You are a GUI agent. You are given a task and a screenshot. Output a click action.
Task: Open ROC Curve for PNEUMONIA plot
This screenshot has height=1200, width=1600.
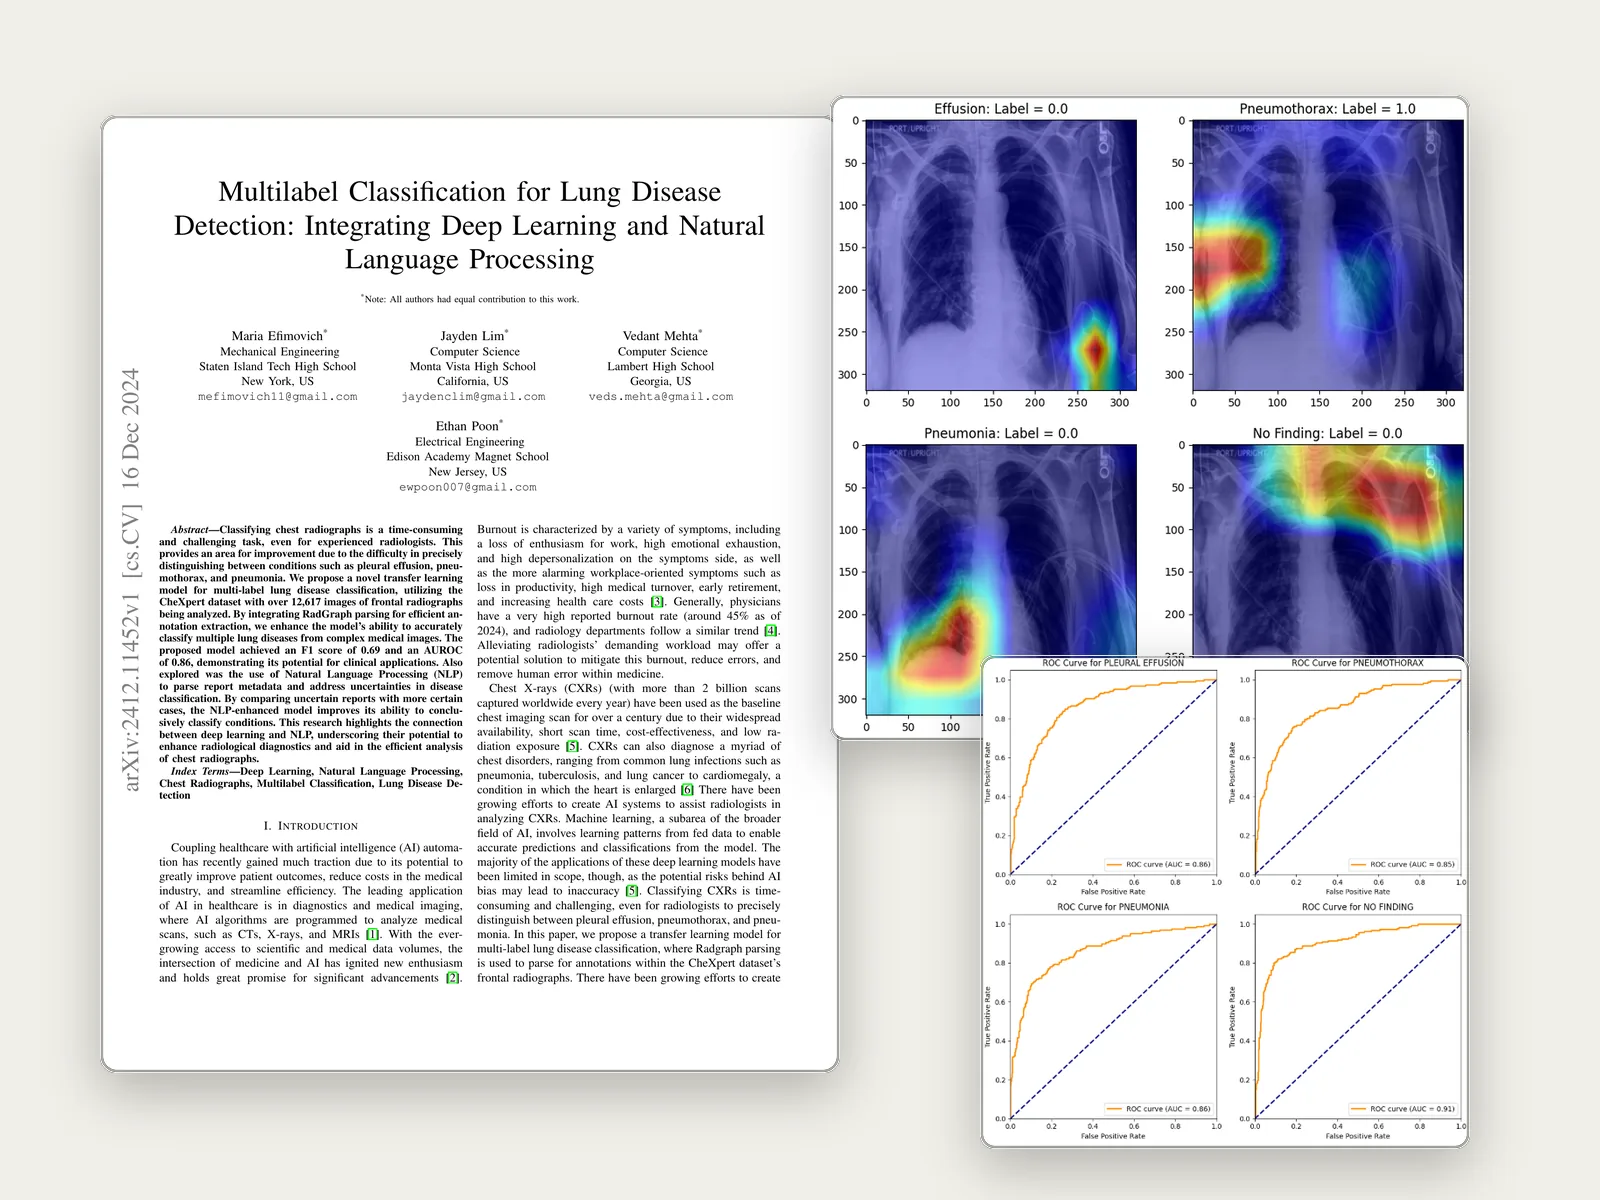click(x=1113, y=1021)
